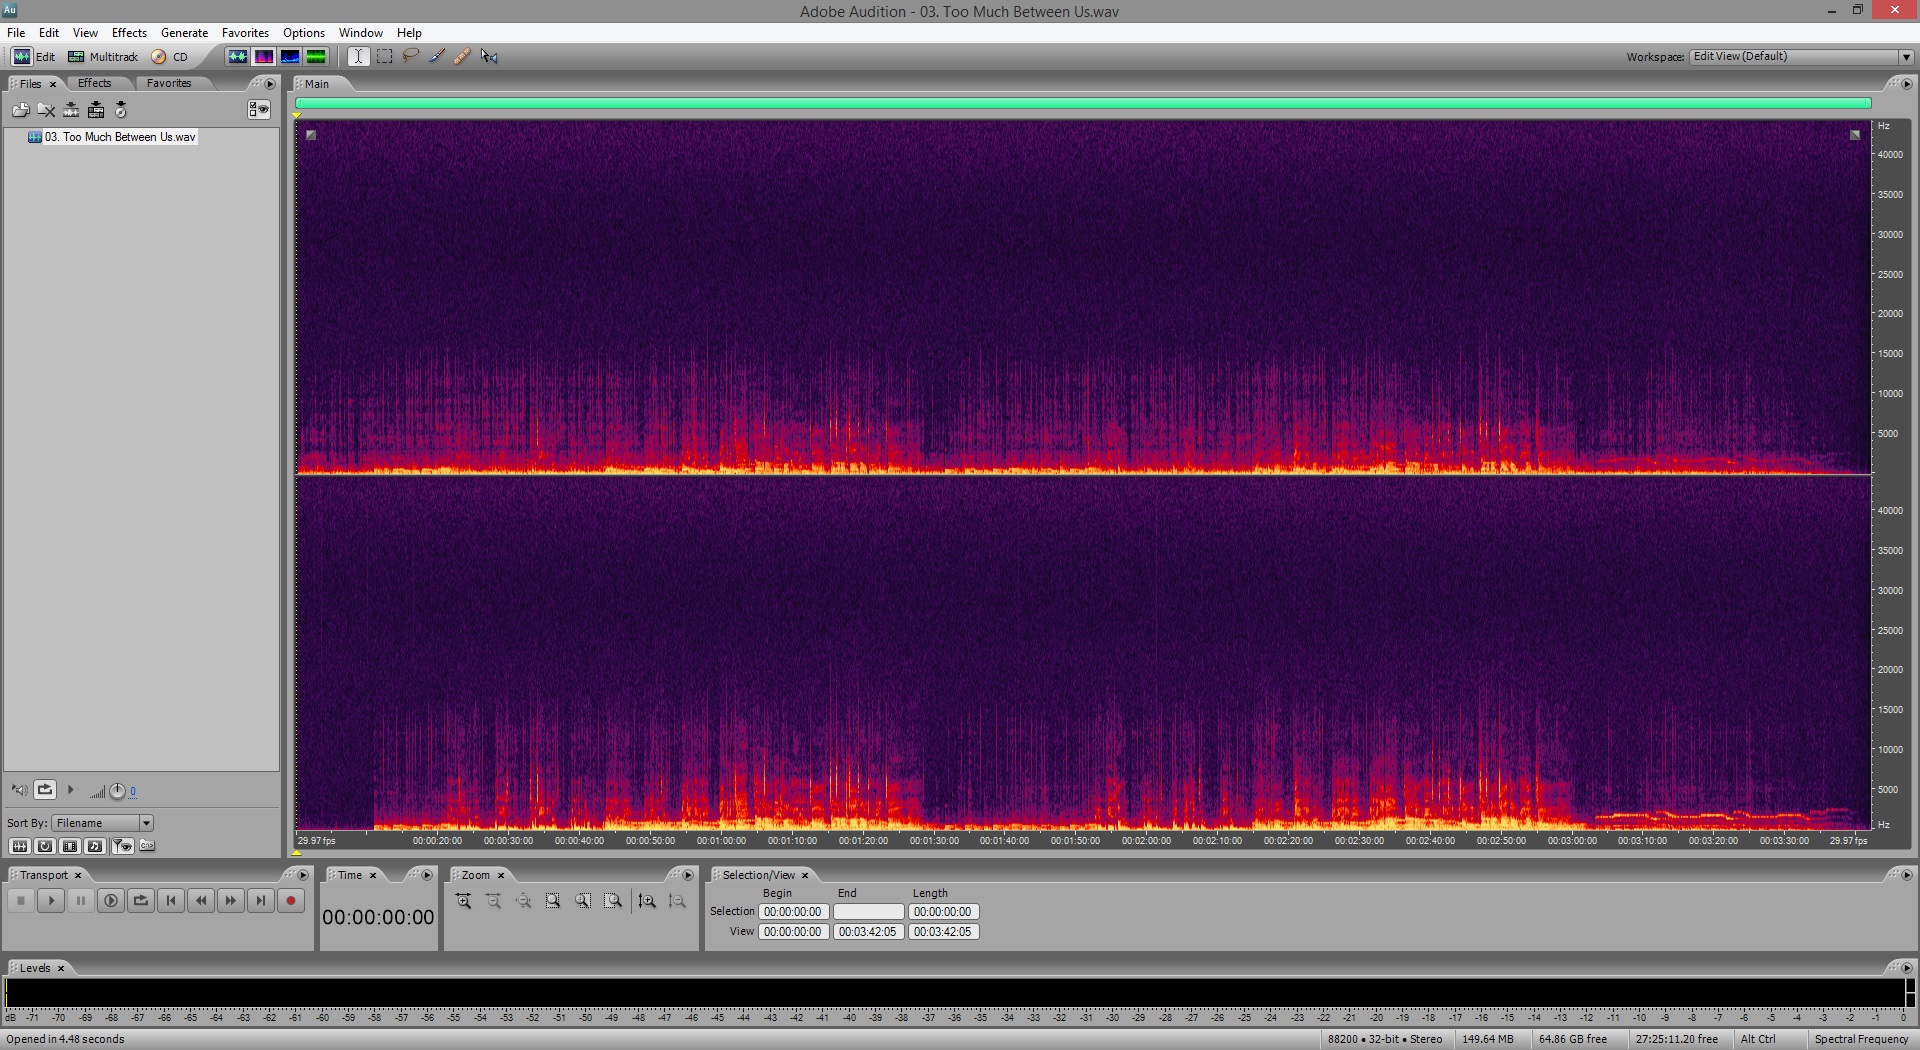
Task: Select the Lasso Selection tool
Action: 410,57
